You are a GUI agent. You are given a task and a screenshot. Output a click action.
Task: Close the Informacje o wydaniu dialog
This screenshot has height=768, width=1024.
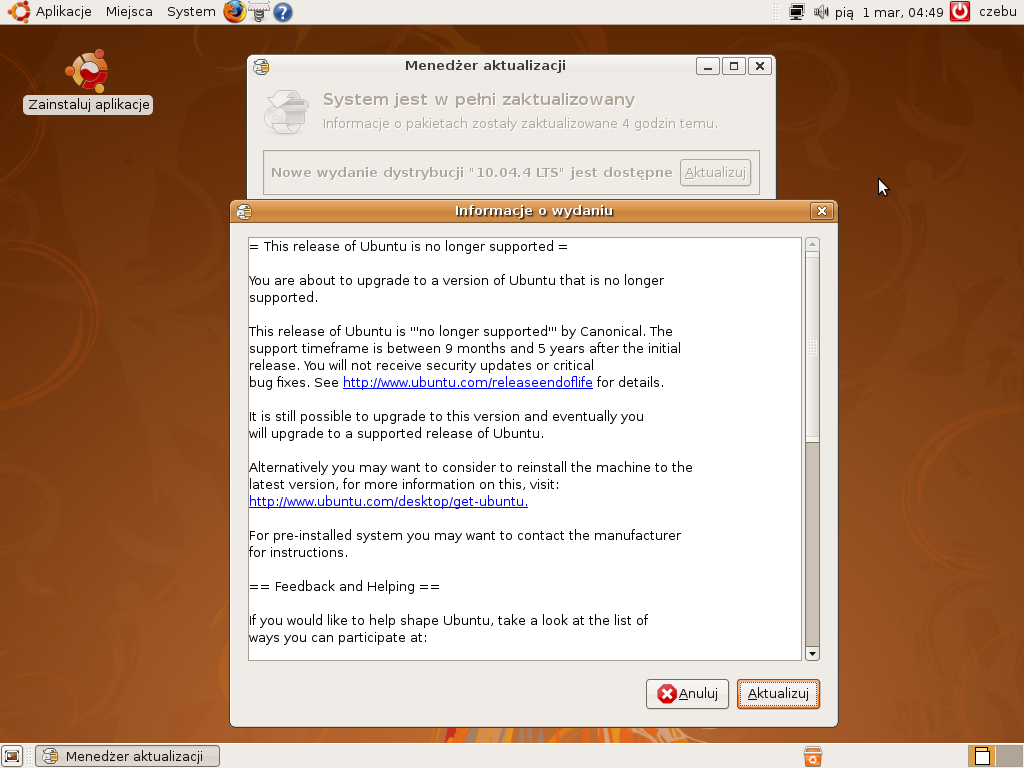[x=822, y=211]
